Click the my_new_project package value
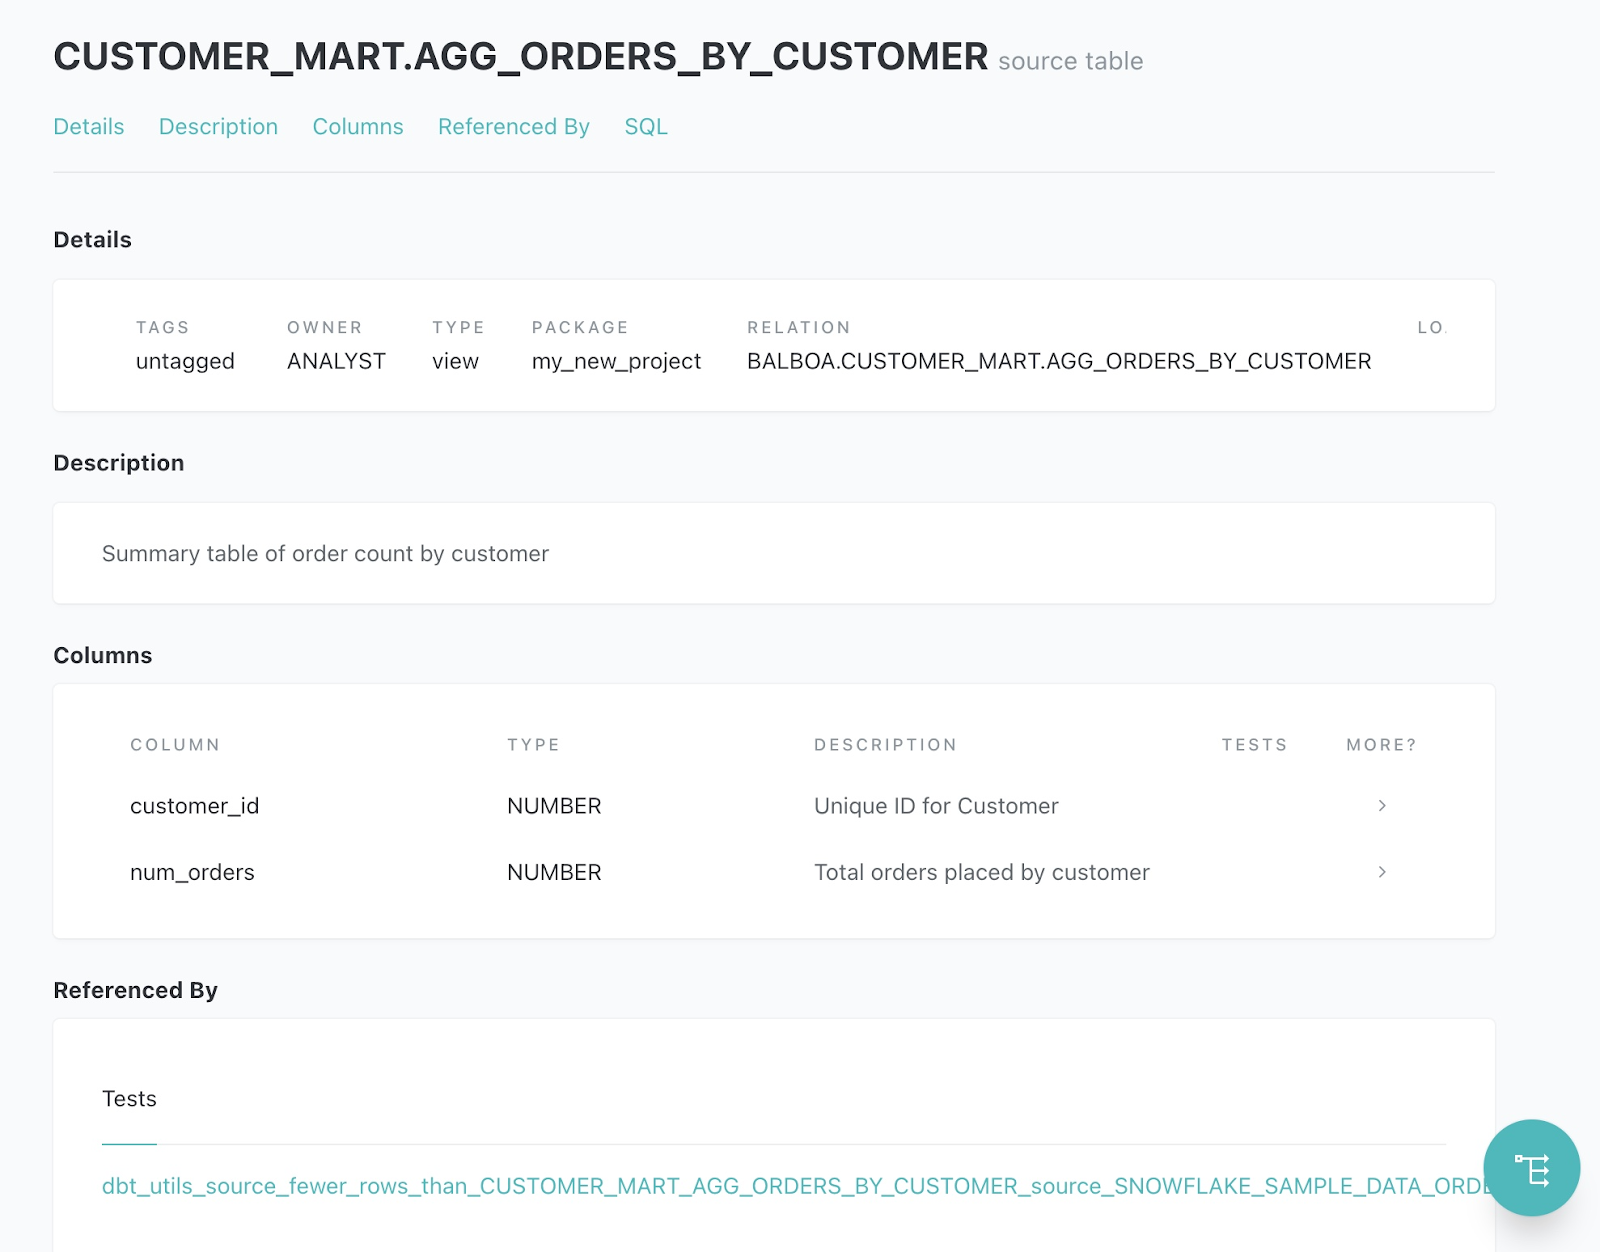1600x1252 pixels. pos(616,361)
